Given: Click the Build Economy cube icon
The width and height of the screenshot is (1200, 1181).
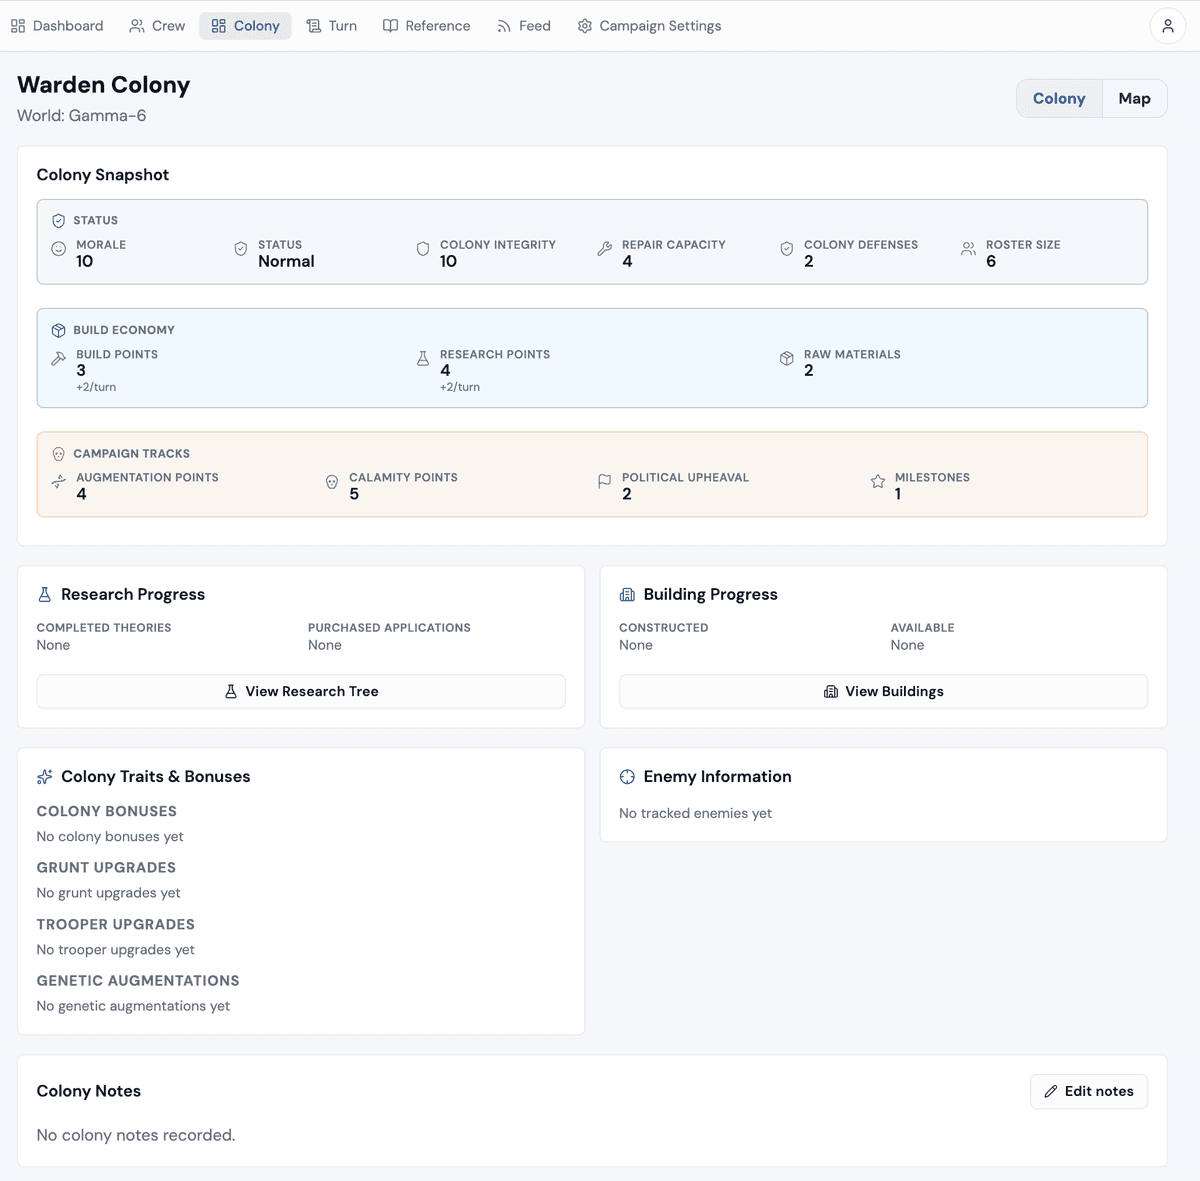Looking at the screenshot, I should point(59,330).
